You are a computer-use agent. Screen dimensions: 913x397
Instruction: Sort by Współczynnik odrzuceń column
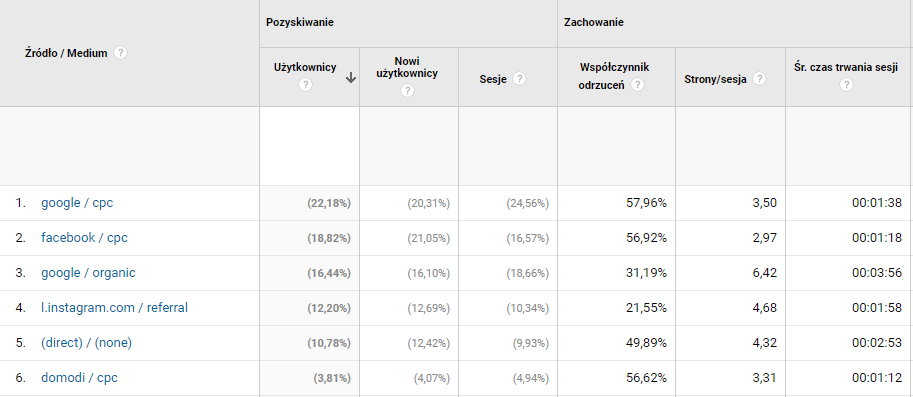click(x=614, y=76)
